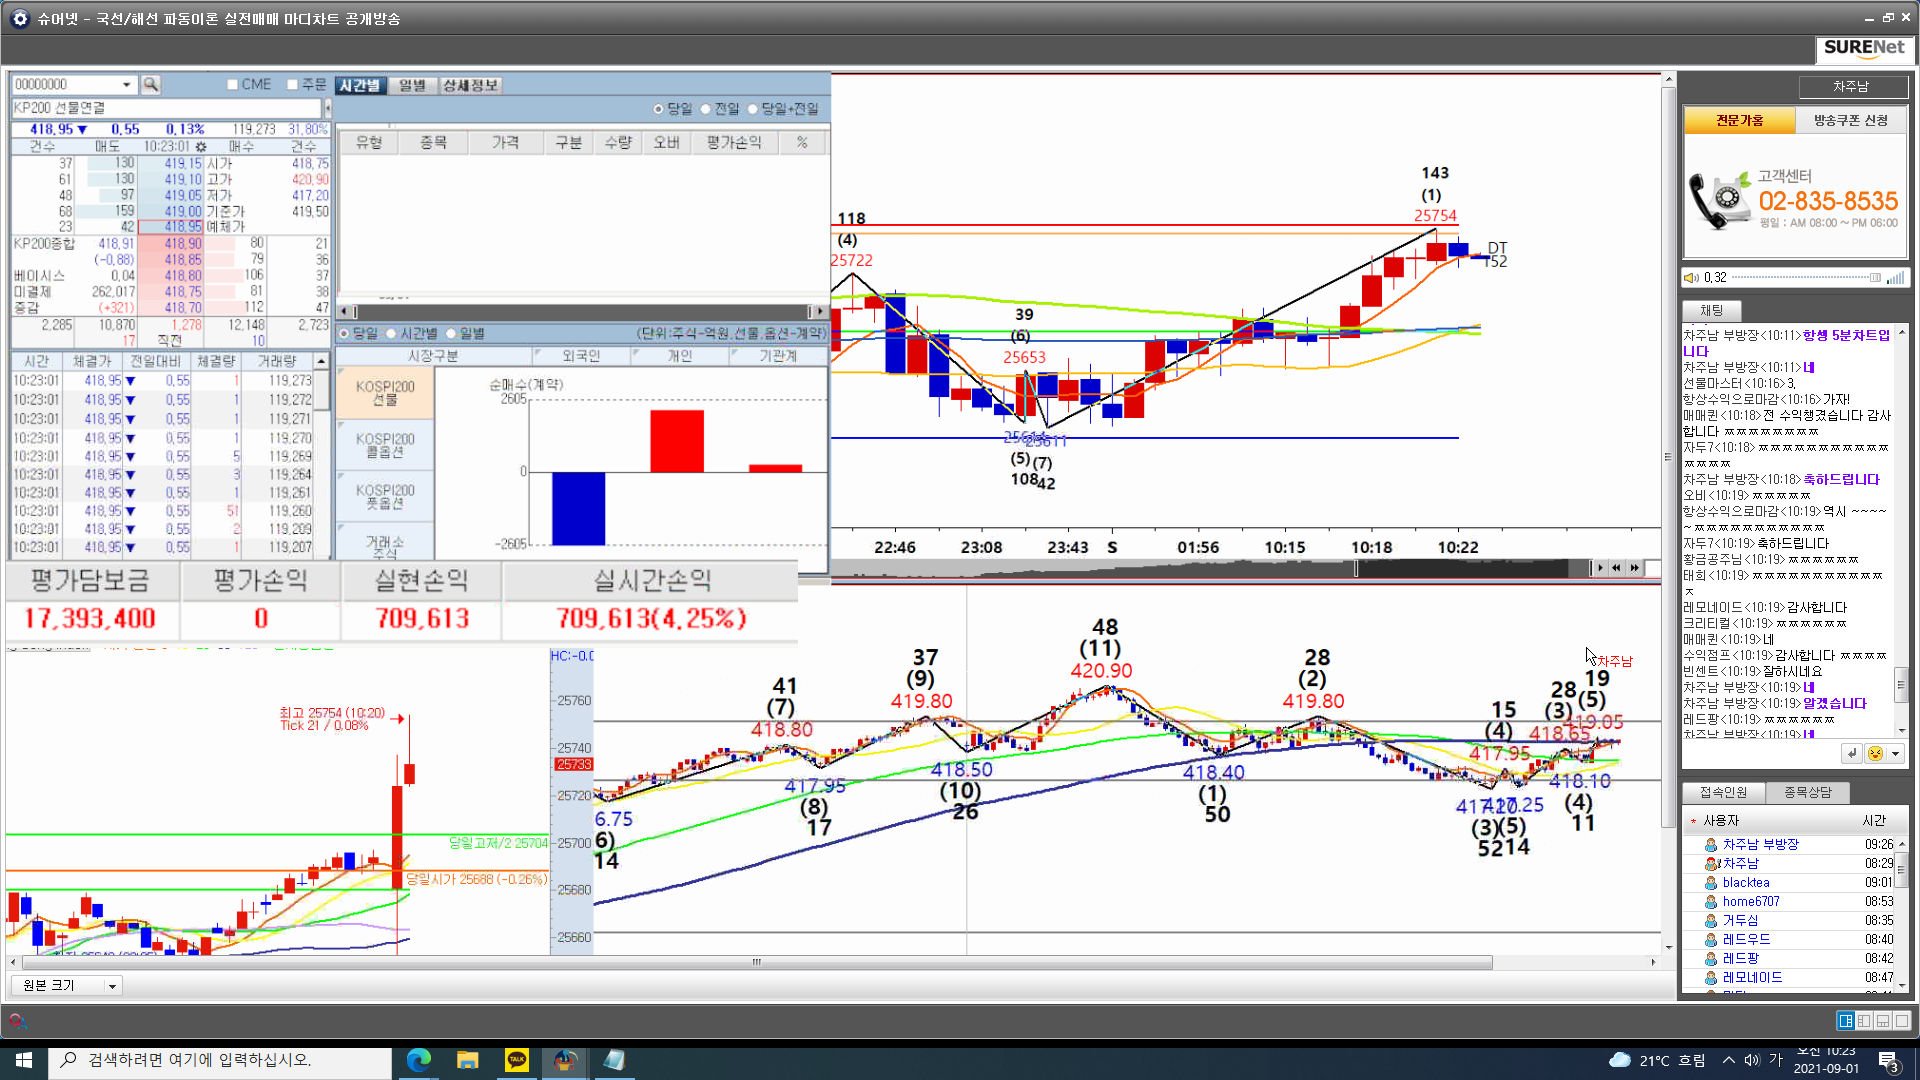Switch to the 종목상담 tab

(x=1807, y=792)
